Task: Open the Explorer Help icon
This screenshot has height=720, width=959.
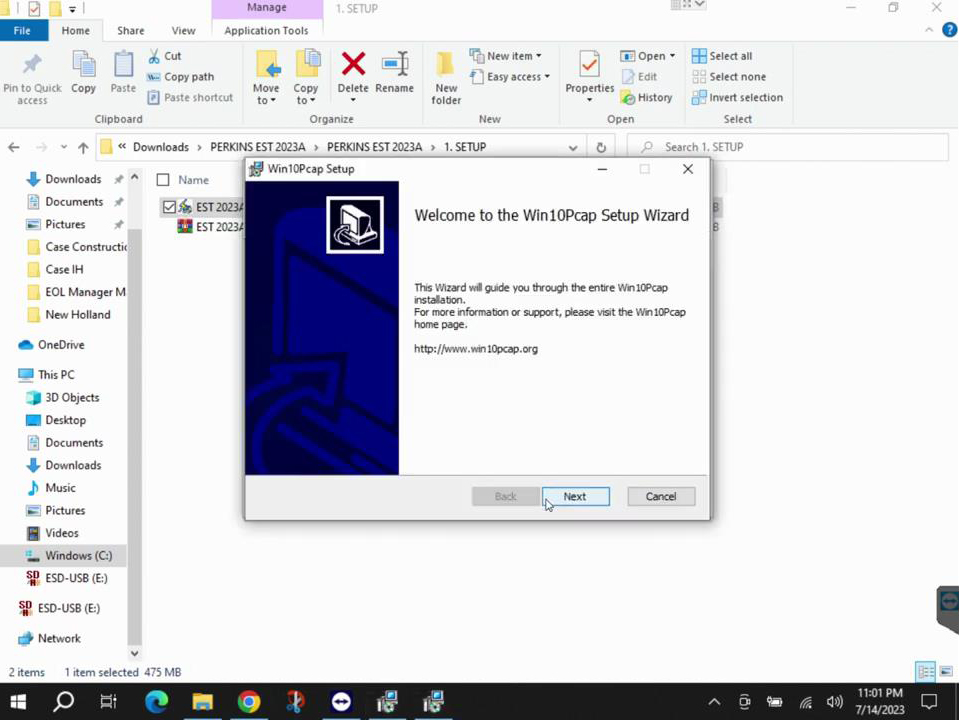Action: [950, 30]
